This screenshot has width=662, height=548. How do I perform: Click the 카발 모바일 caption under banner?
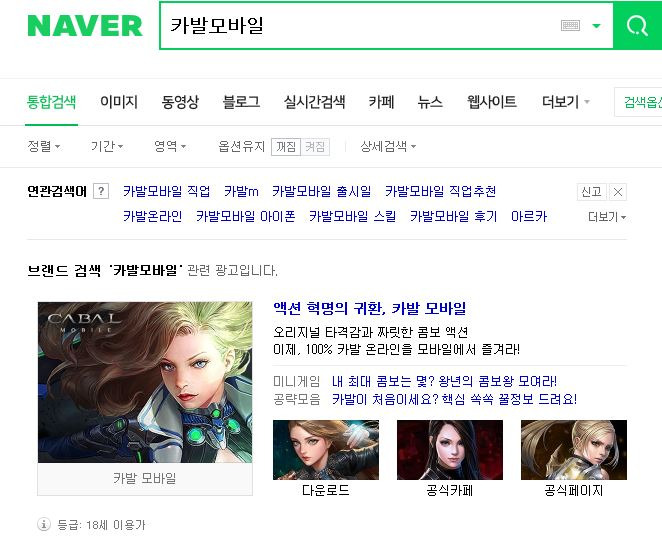[145, 478]
